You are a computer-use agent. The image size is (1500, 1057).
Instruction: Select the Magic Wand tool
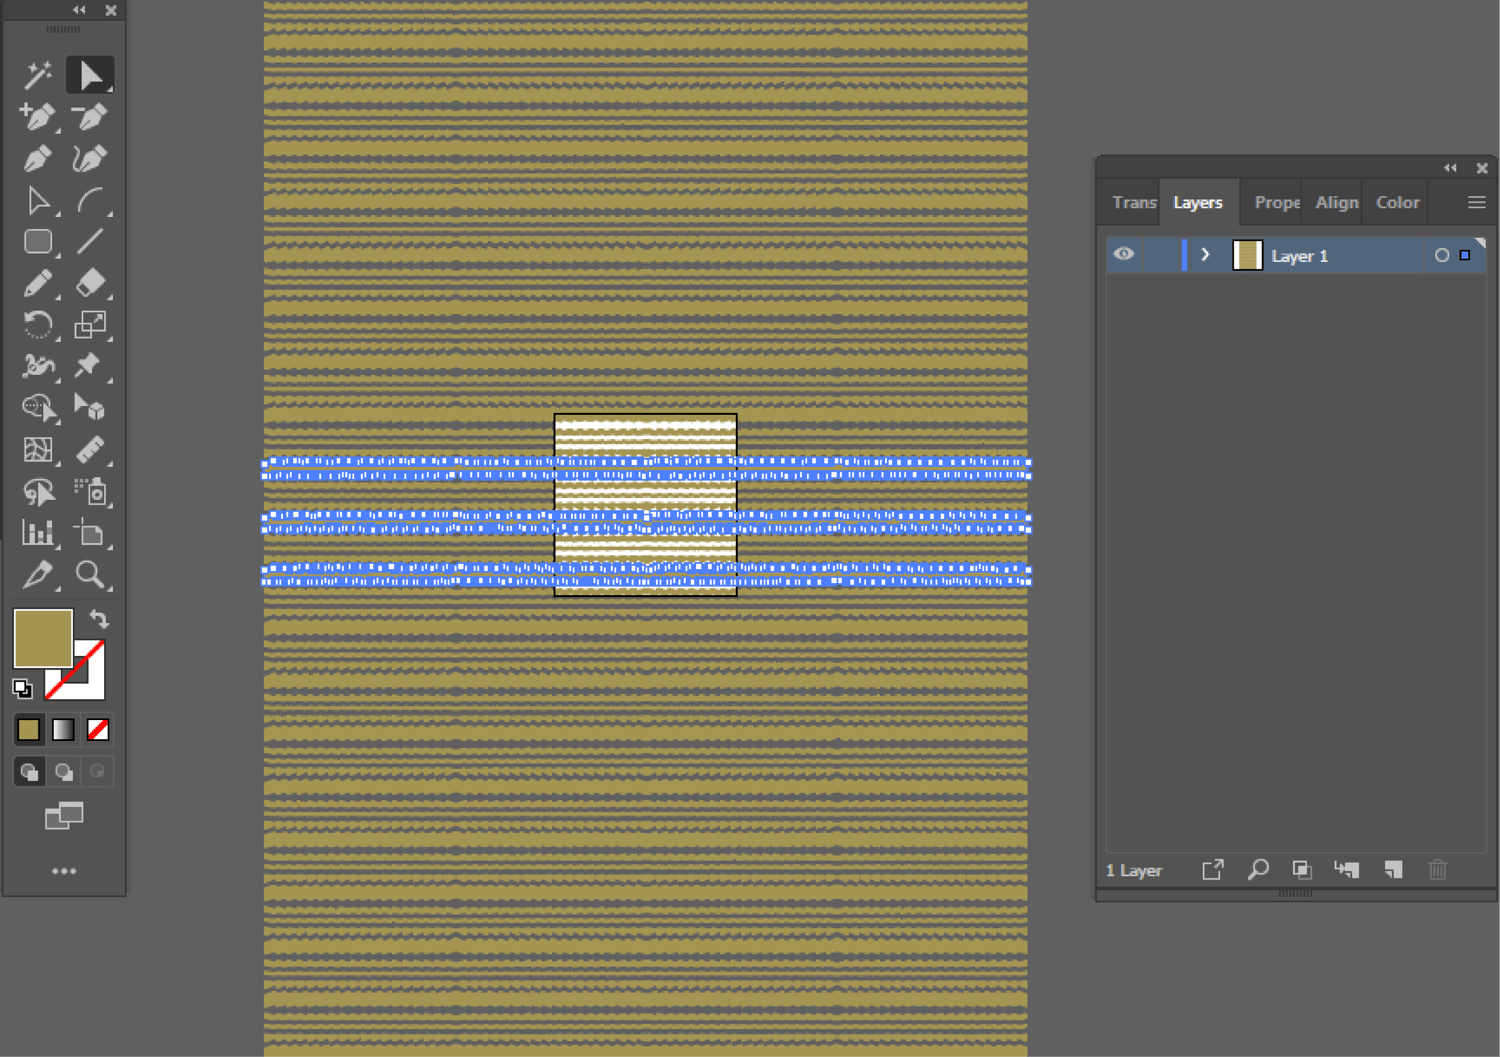(x=38, y=75)
